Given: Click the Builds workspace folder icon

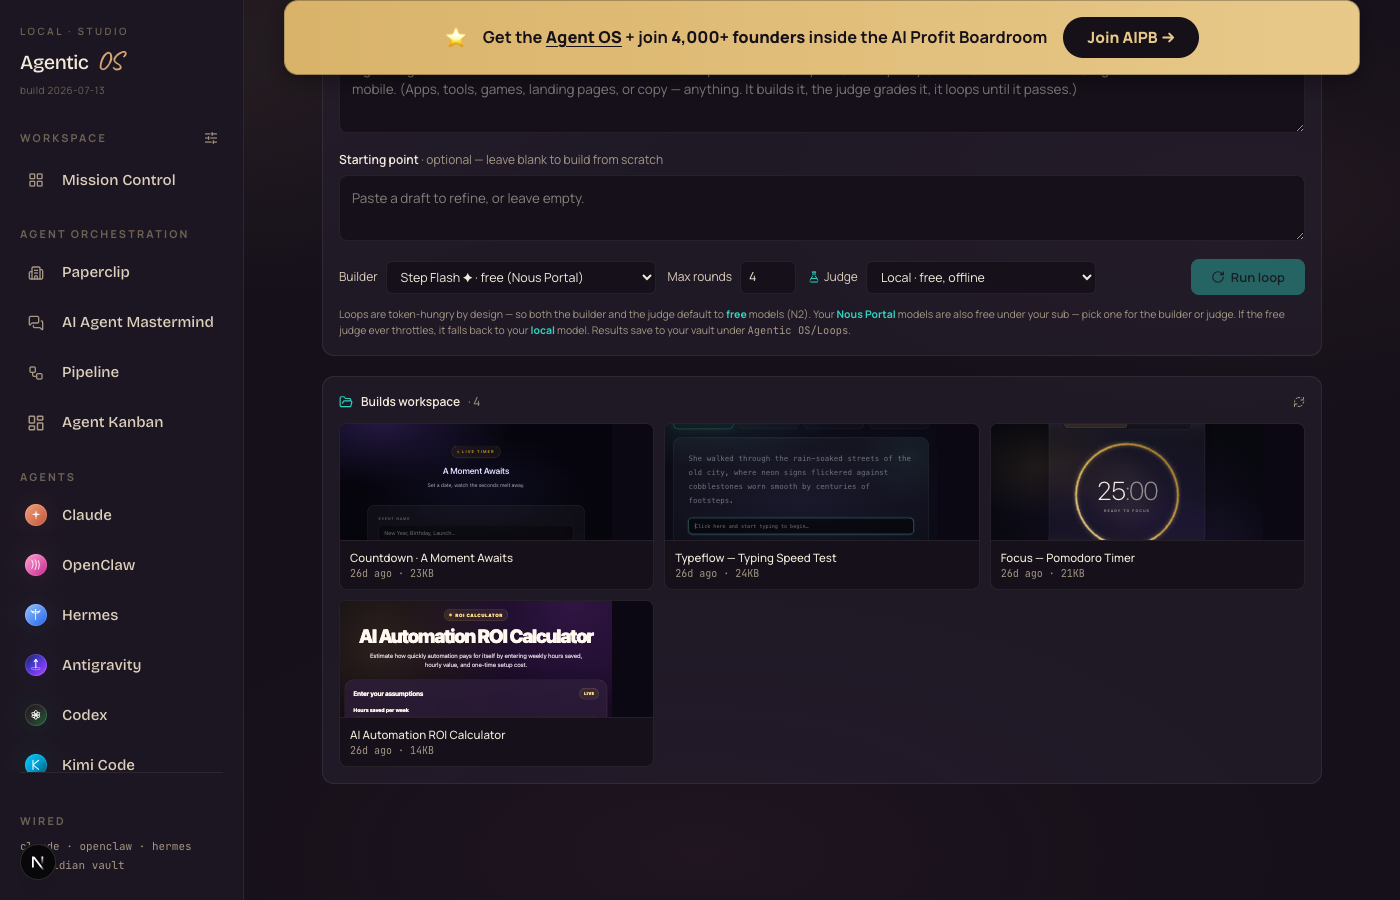Looking at the screenshot, I should tap(346, 402).
